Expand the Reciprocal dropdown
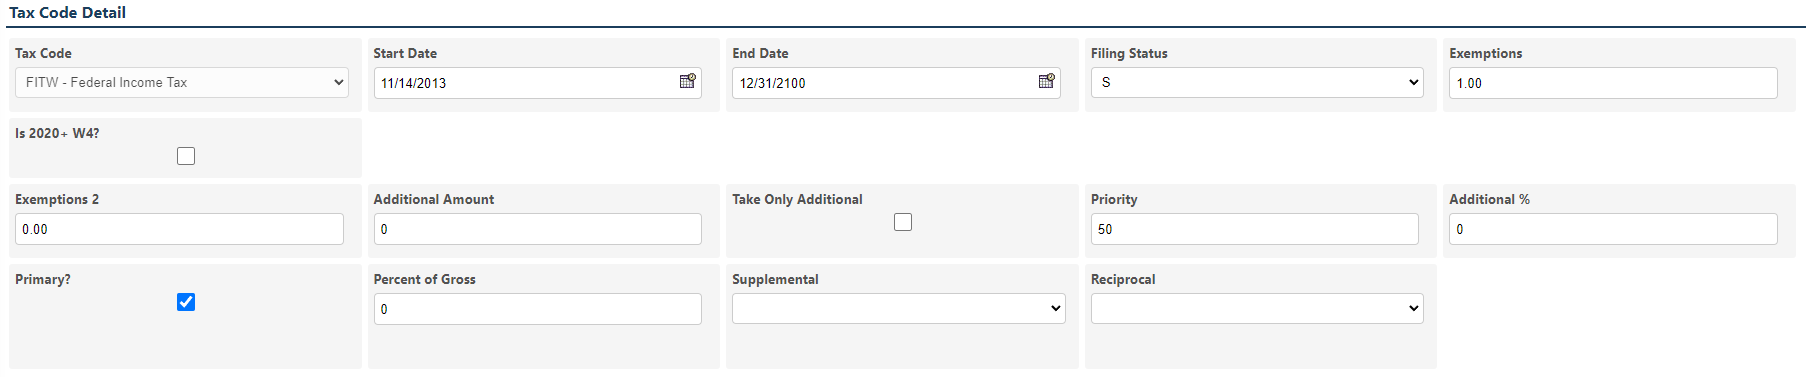The image size is (1806, 377). (x=1257, y=308)
